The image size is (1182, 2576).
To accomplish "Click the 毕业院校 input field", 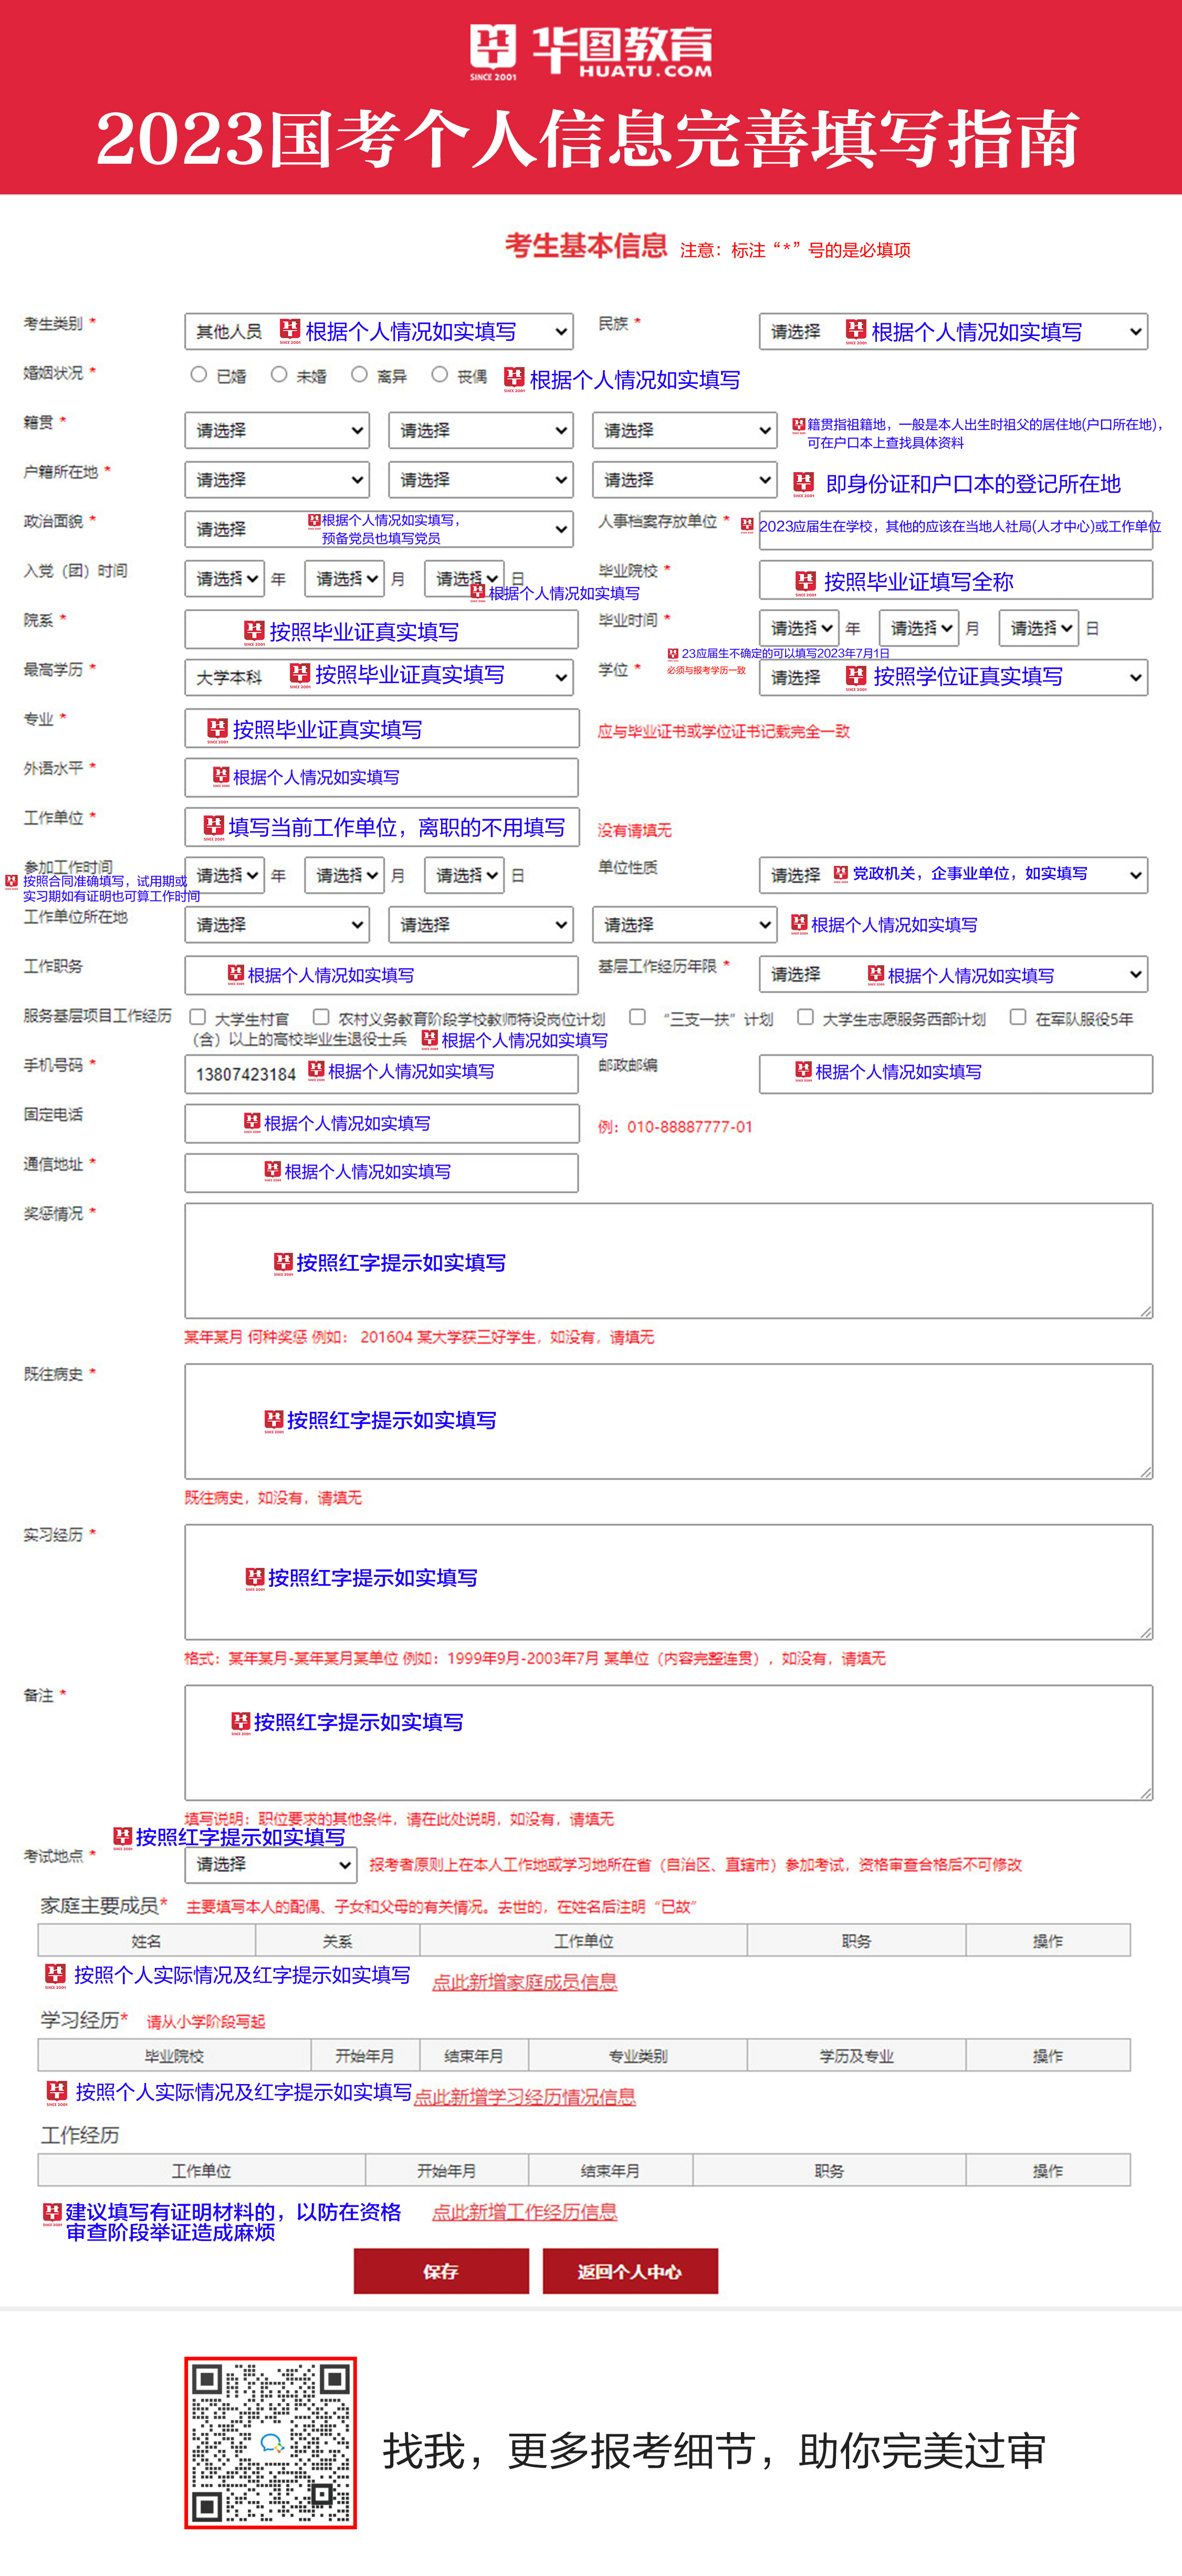I will 956,580.
